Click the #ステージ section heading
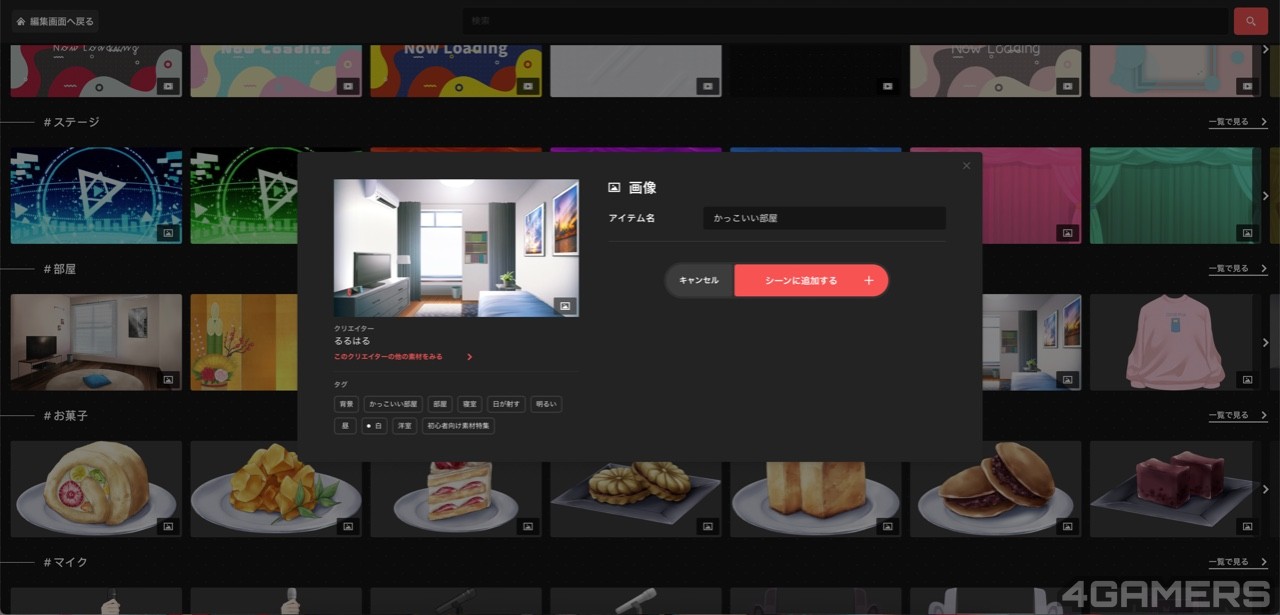 coord(72,122)
